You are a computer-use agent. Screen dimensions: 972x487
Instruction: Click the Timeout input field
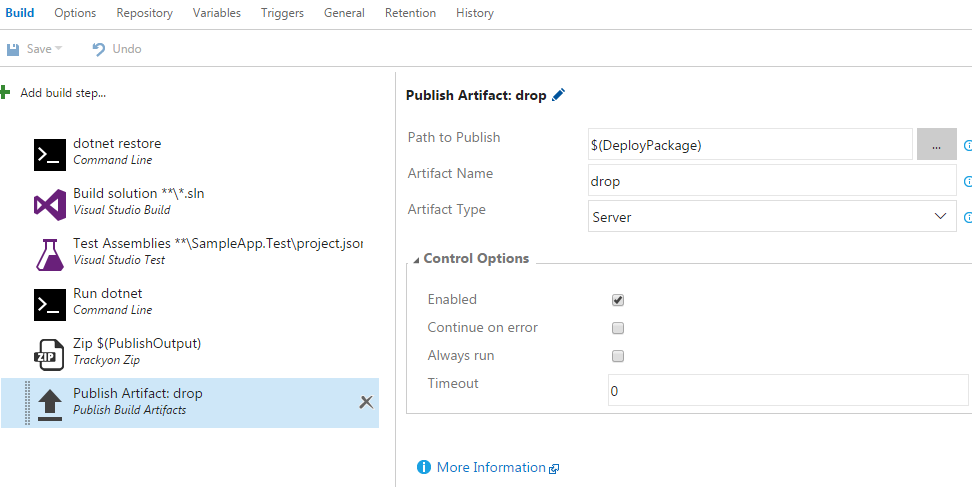click(x=787, y=390)
